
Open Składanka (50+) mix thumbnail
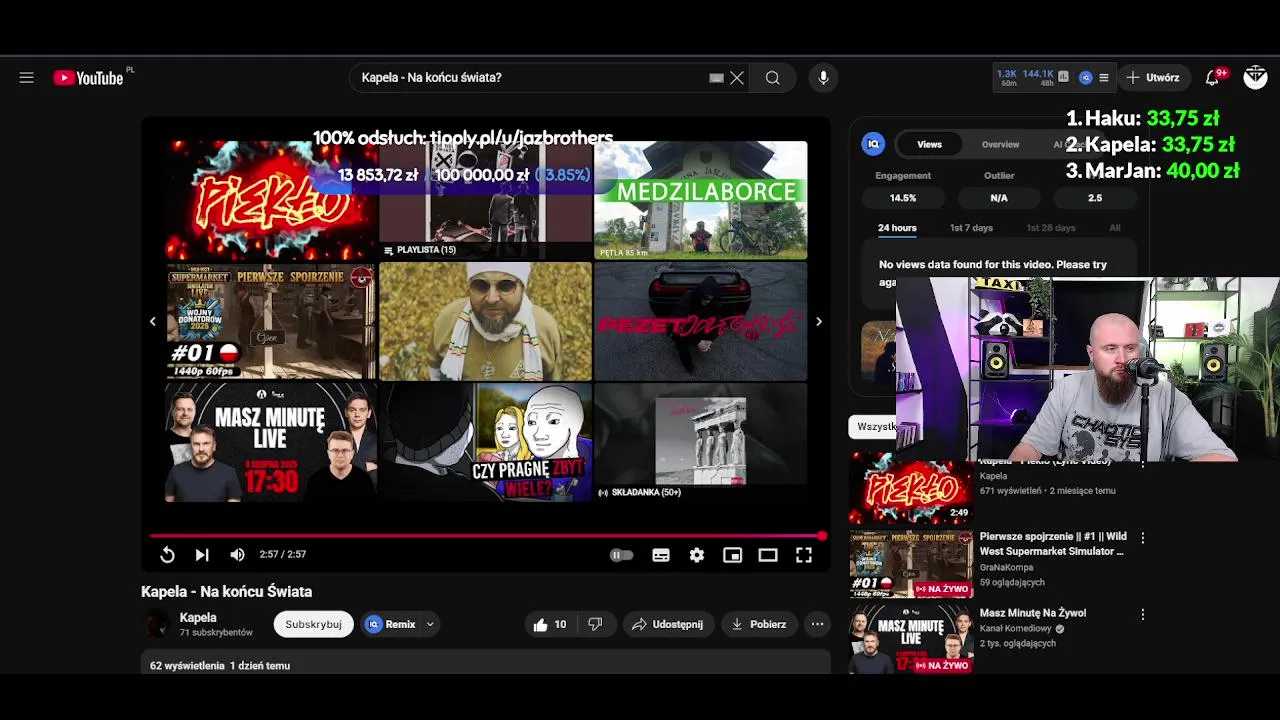[x=700, y=441]
